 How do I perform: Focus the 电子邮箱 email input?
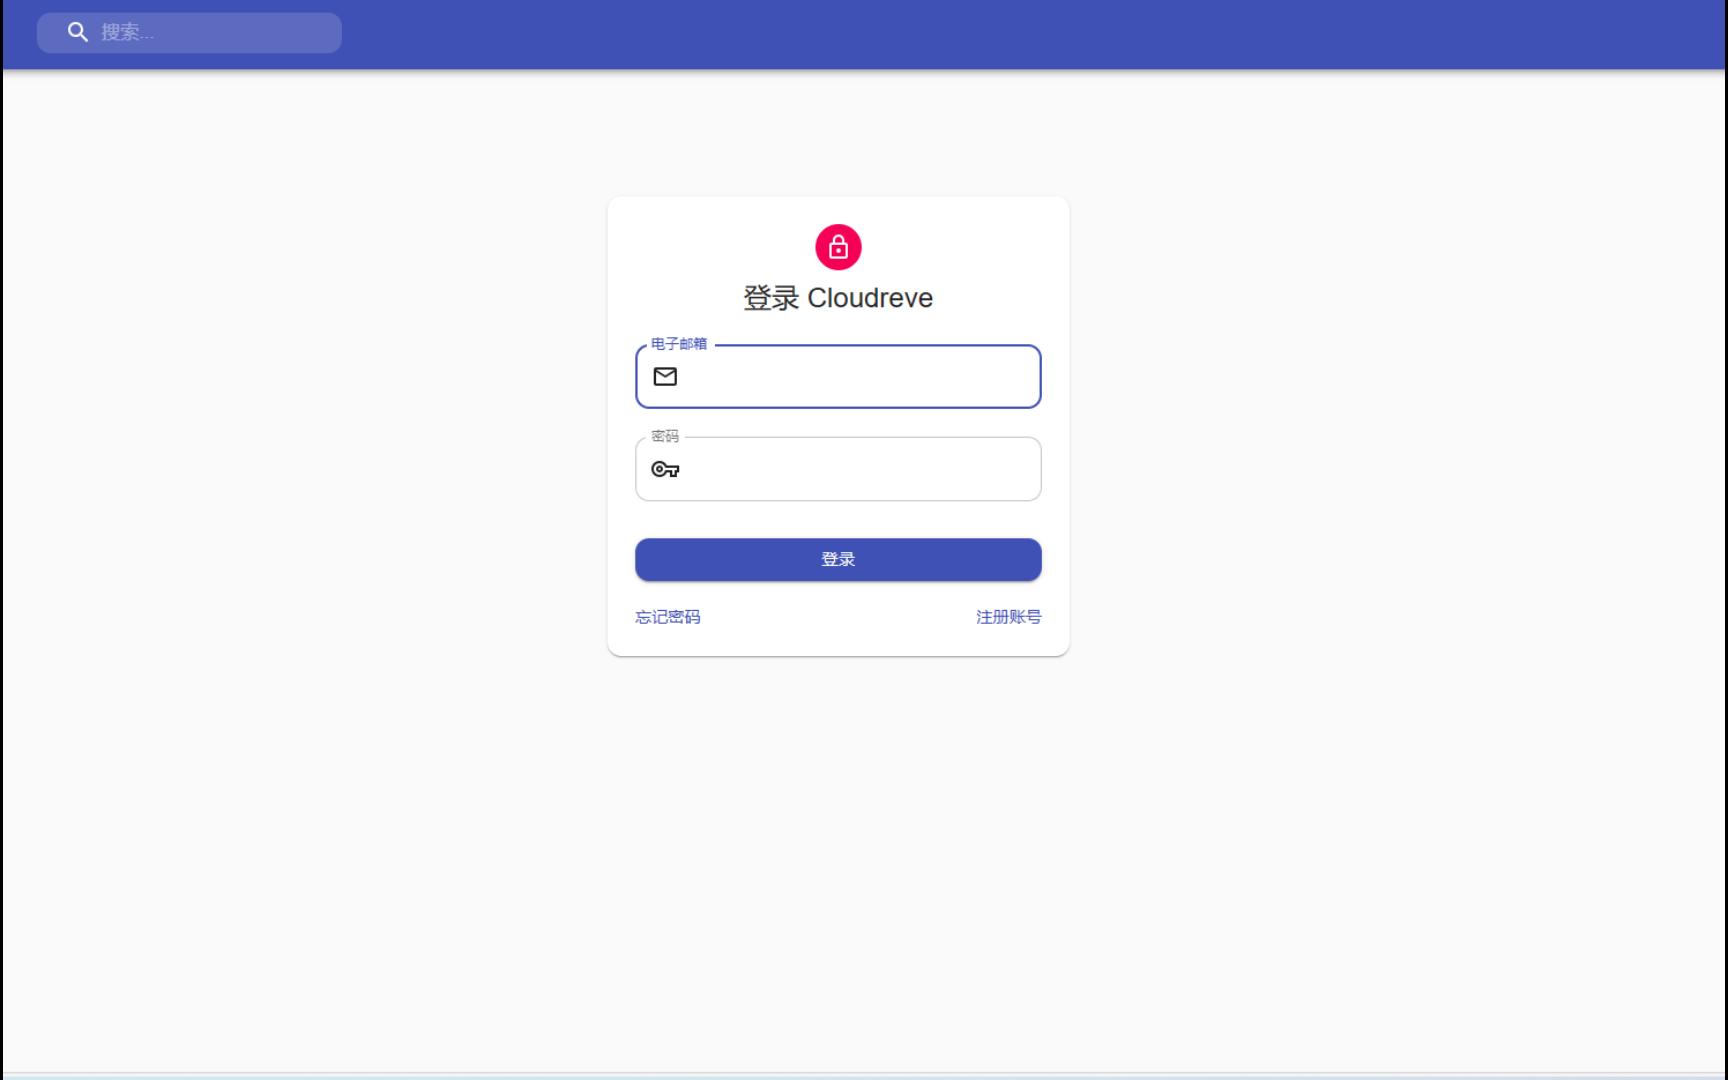point(838,377)
